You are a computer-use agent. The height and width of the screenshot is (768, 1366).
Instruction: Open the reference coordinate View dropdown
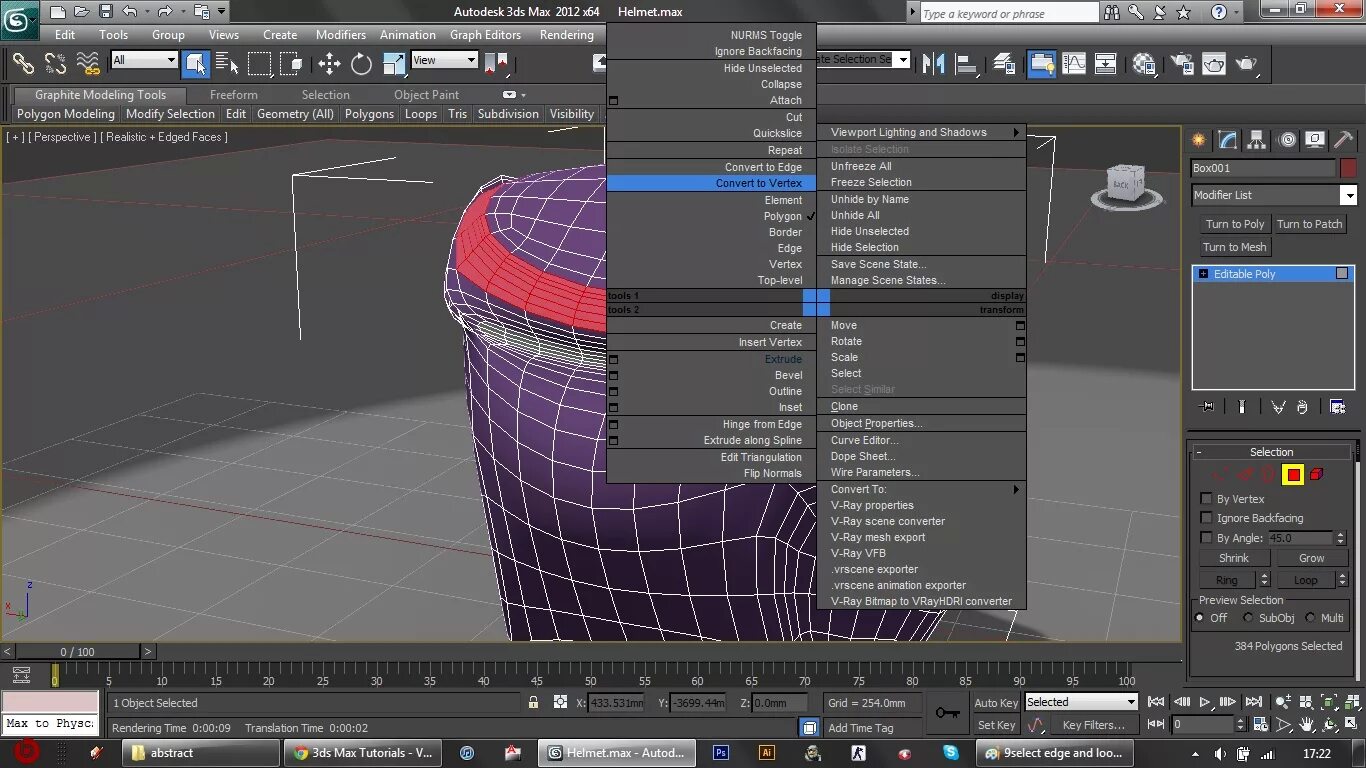tap(444, 60)
